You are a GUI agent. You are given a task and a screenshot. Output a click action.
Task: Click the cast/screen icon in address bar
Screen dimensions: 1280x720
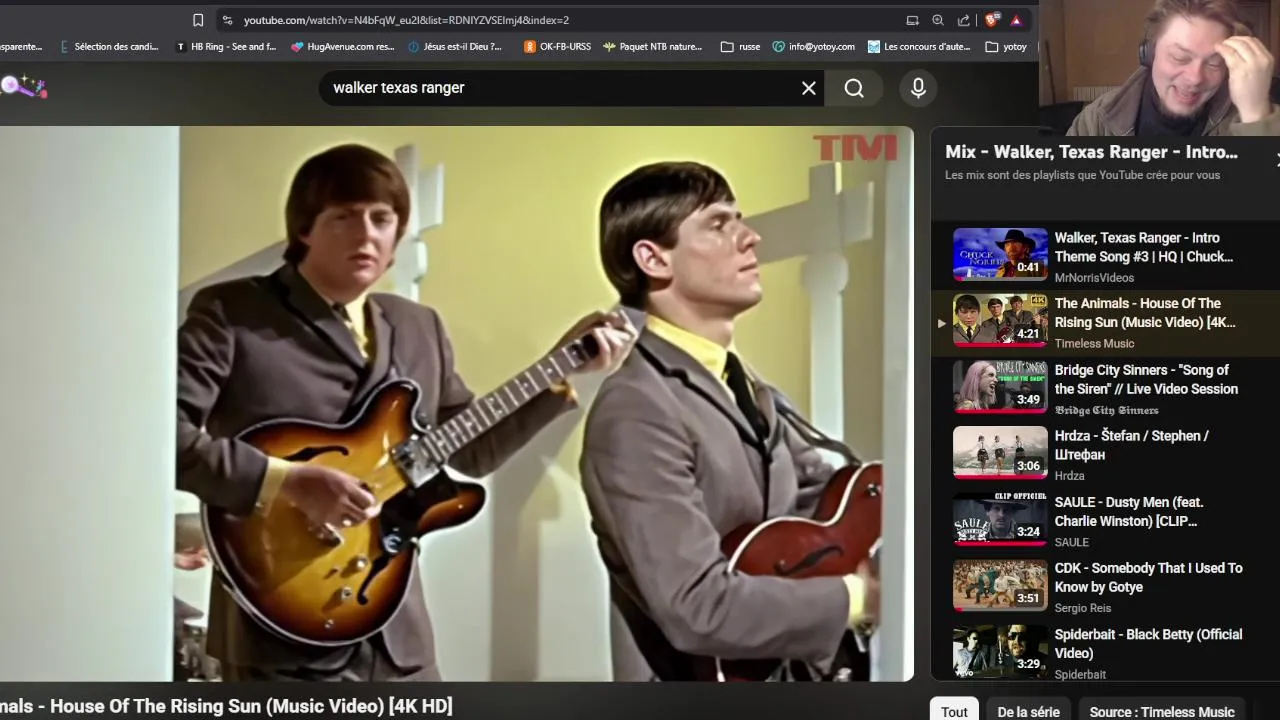click(x=912, y=20)
